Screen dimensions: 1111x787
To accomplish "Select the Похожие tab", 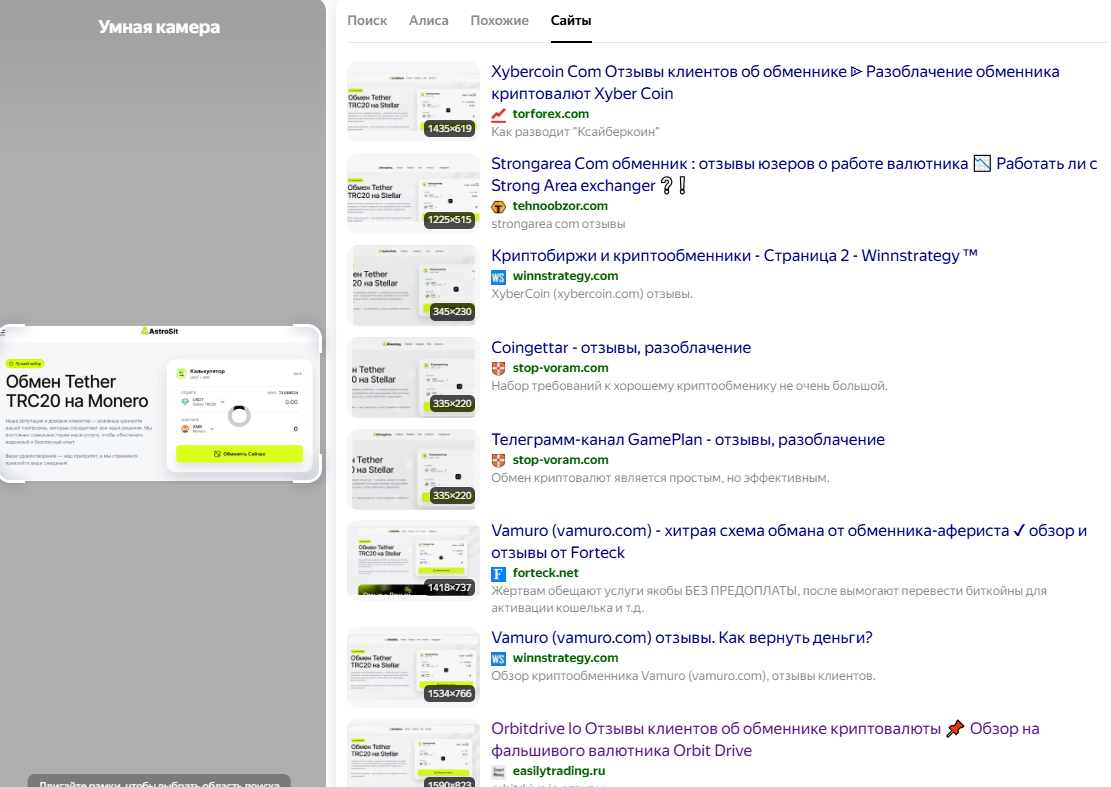I will click(x=499, y=20).
